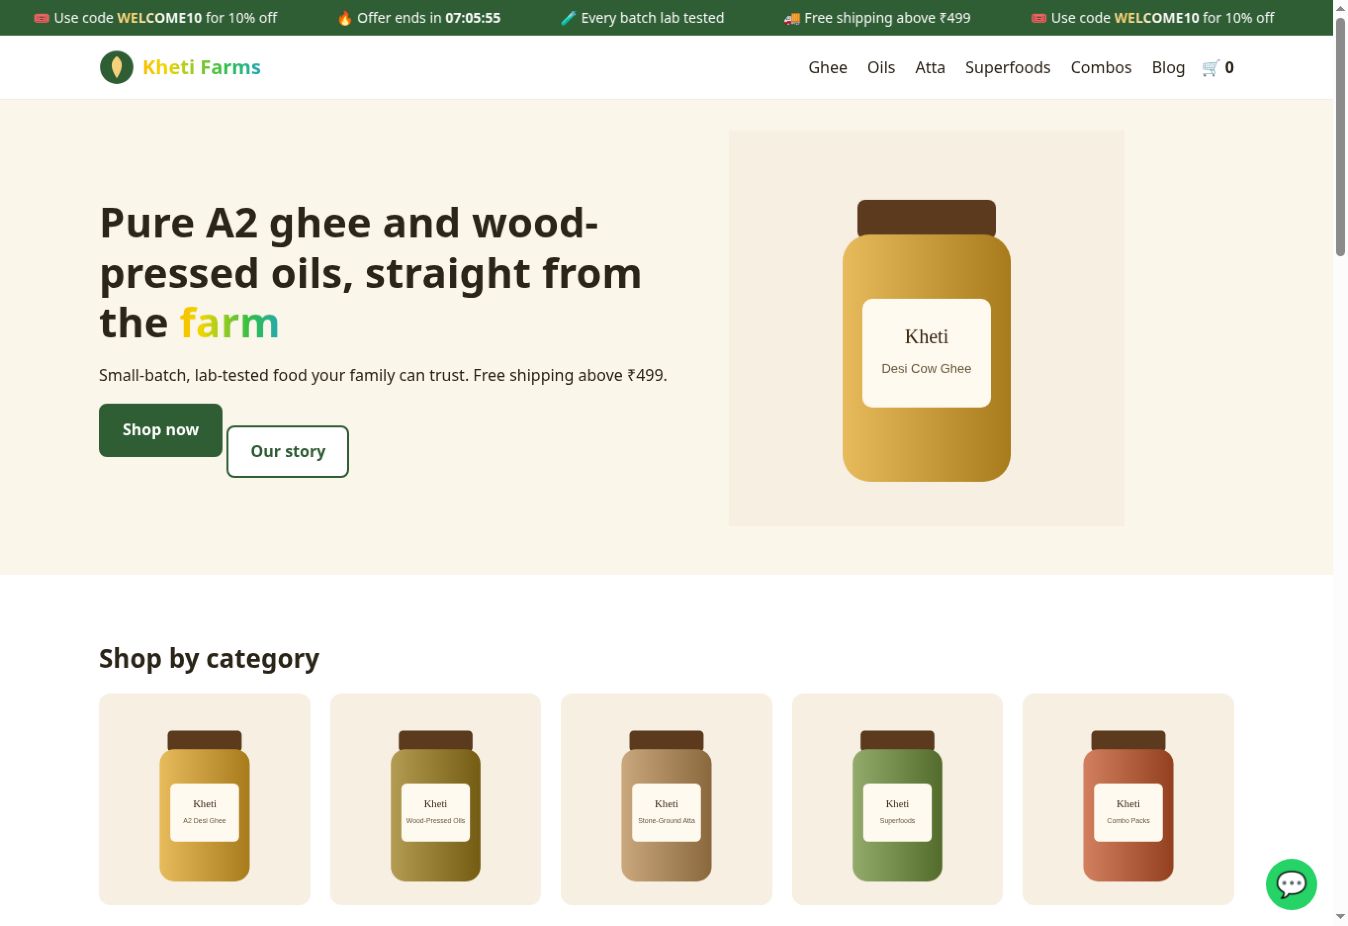Click the Our story button

pos(288,452)
